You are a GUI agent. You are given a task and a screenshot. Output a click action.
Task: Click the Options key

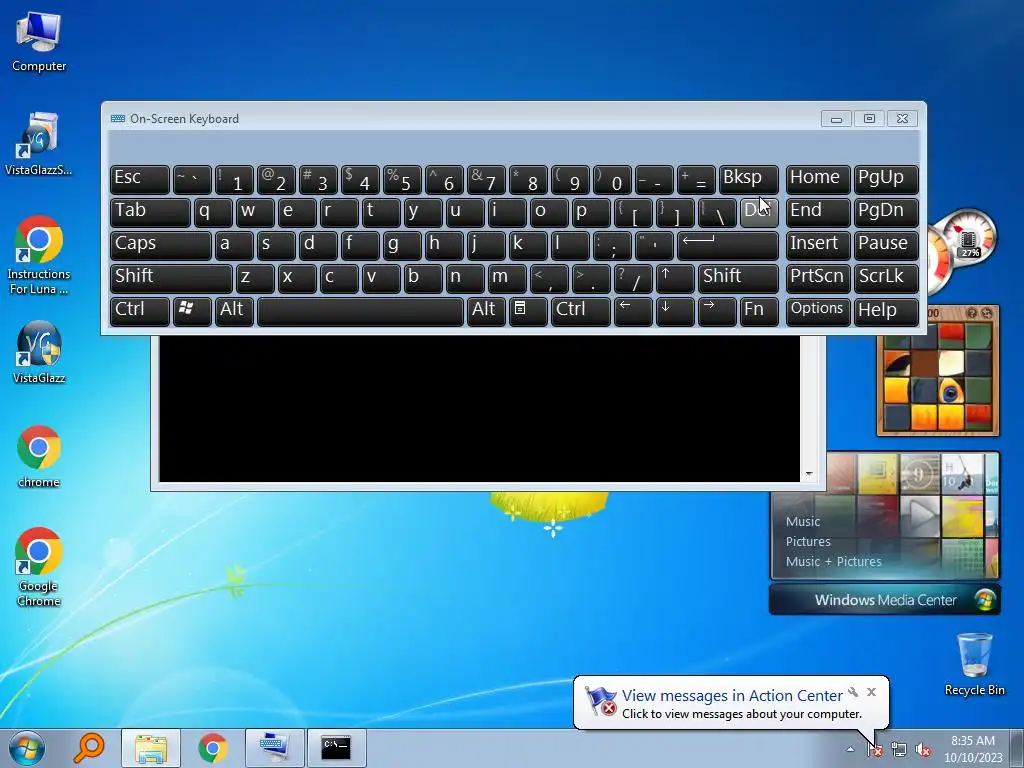818,311
